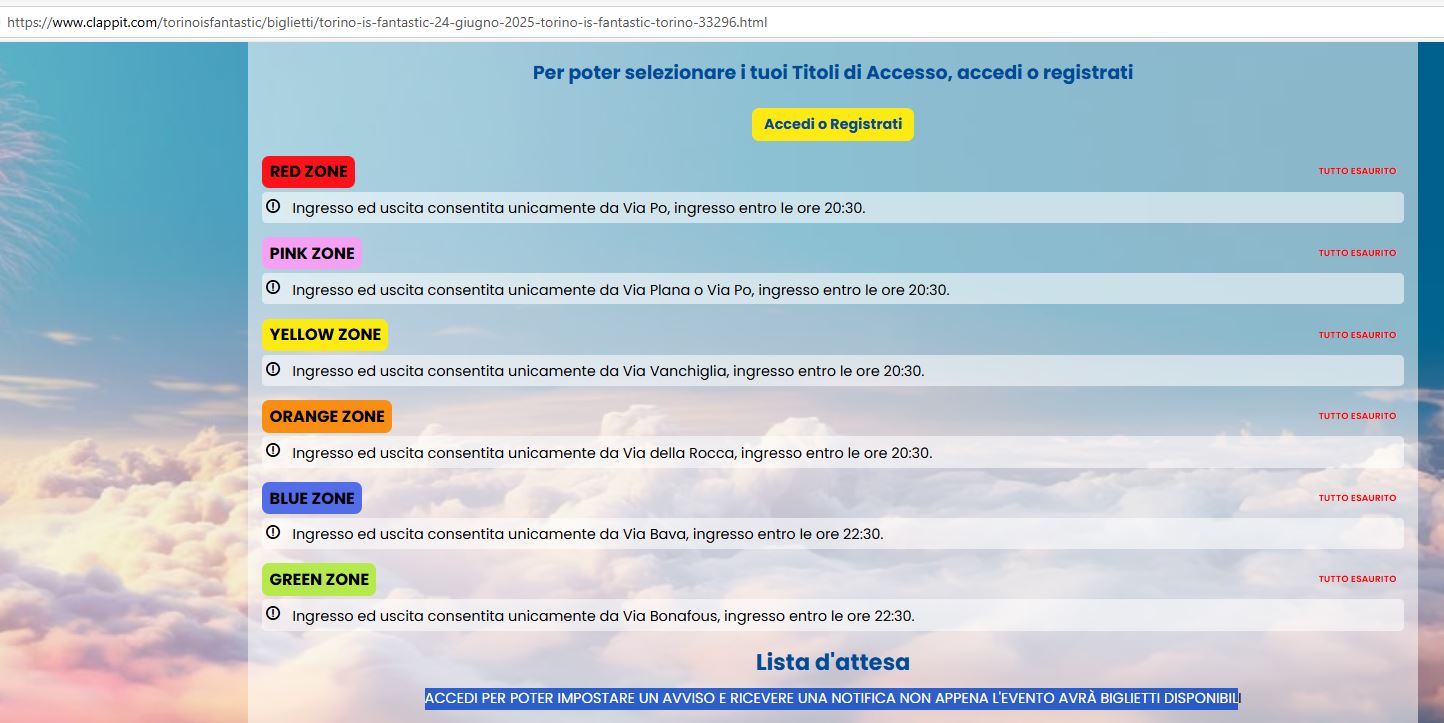Image resolution: width=1444 pixels, height=723 pixels.
Task: Click the info icon under PINK ZONE
Action: click(x=273, y=288)
